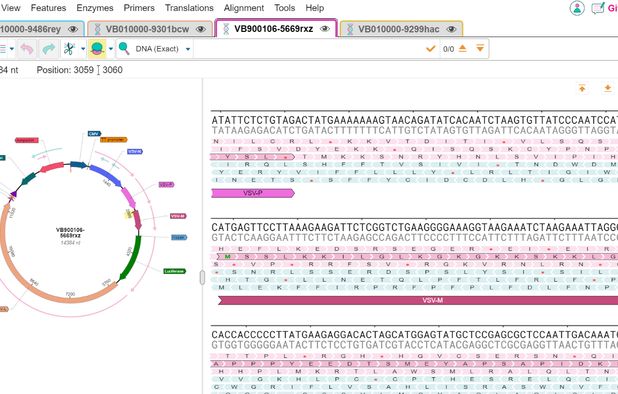This screenshot has height=394, width=618.
Task: Open the Tools menu
Action: point(285,8)
